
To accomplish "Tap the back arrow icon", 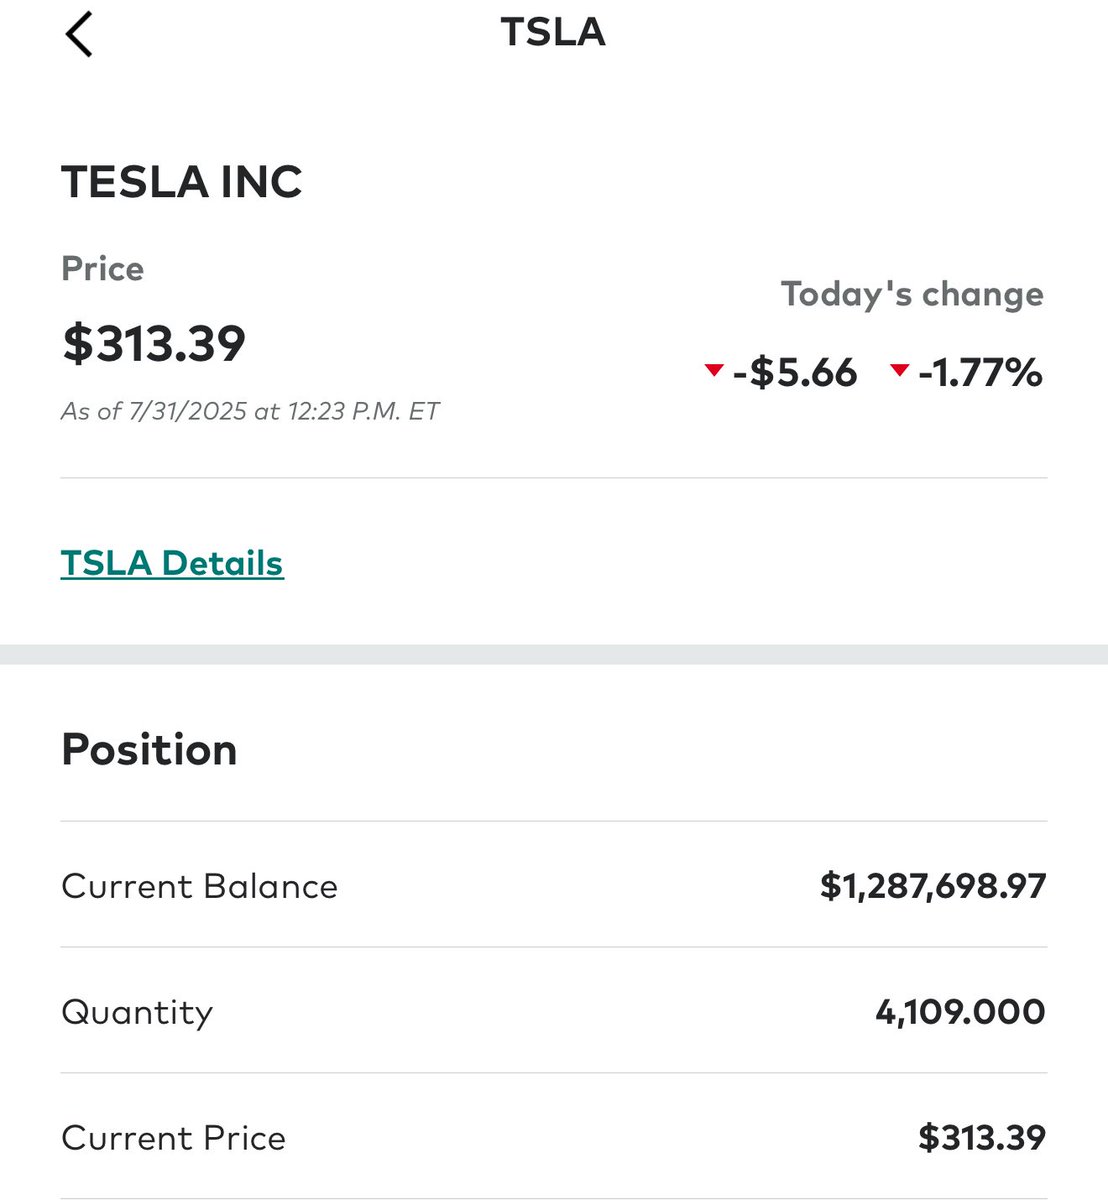I will pyautogui.click(x=79, y=35).
